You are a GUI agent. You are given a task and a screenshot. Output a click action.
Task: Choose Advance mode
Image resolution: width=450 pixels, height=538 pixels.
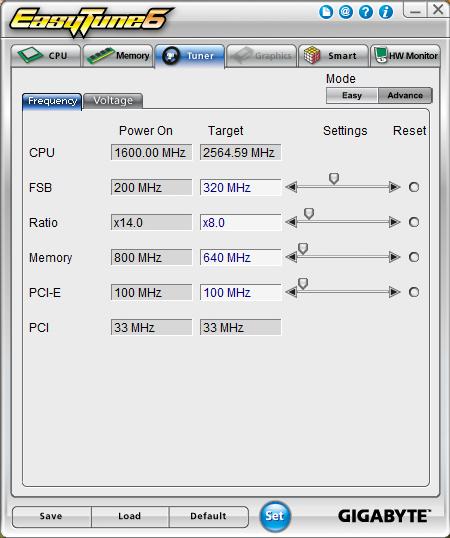pyautogui.click(x=405, y=95)
